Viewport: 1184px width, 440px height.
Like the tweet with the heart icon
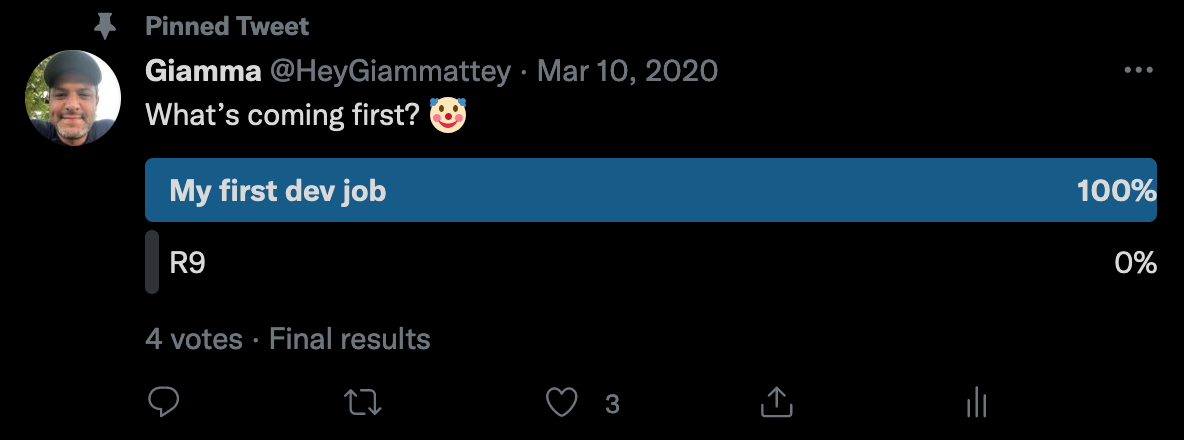point(563,402)
